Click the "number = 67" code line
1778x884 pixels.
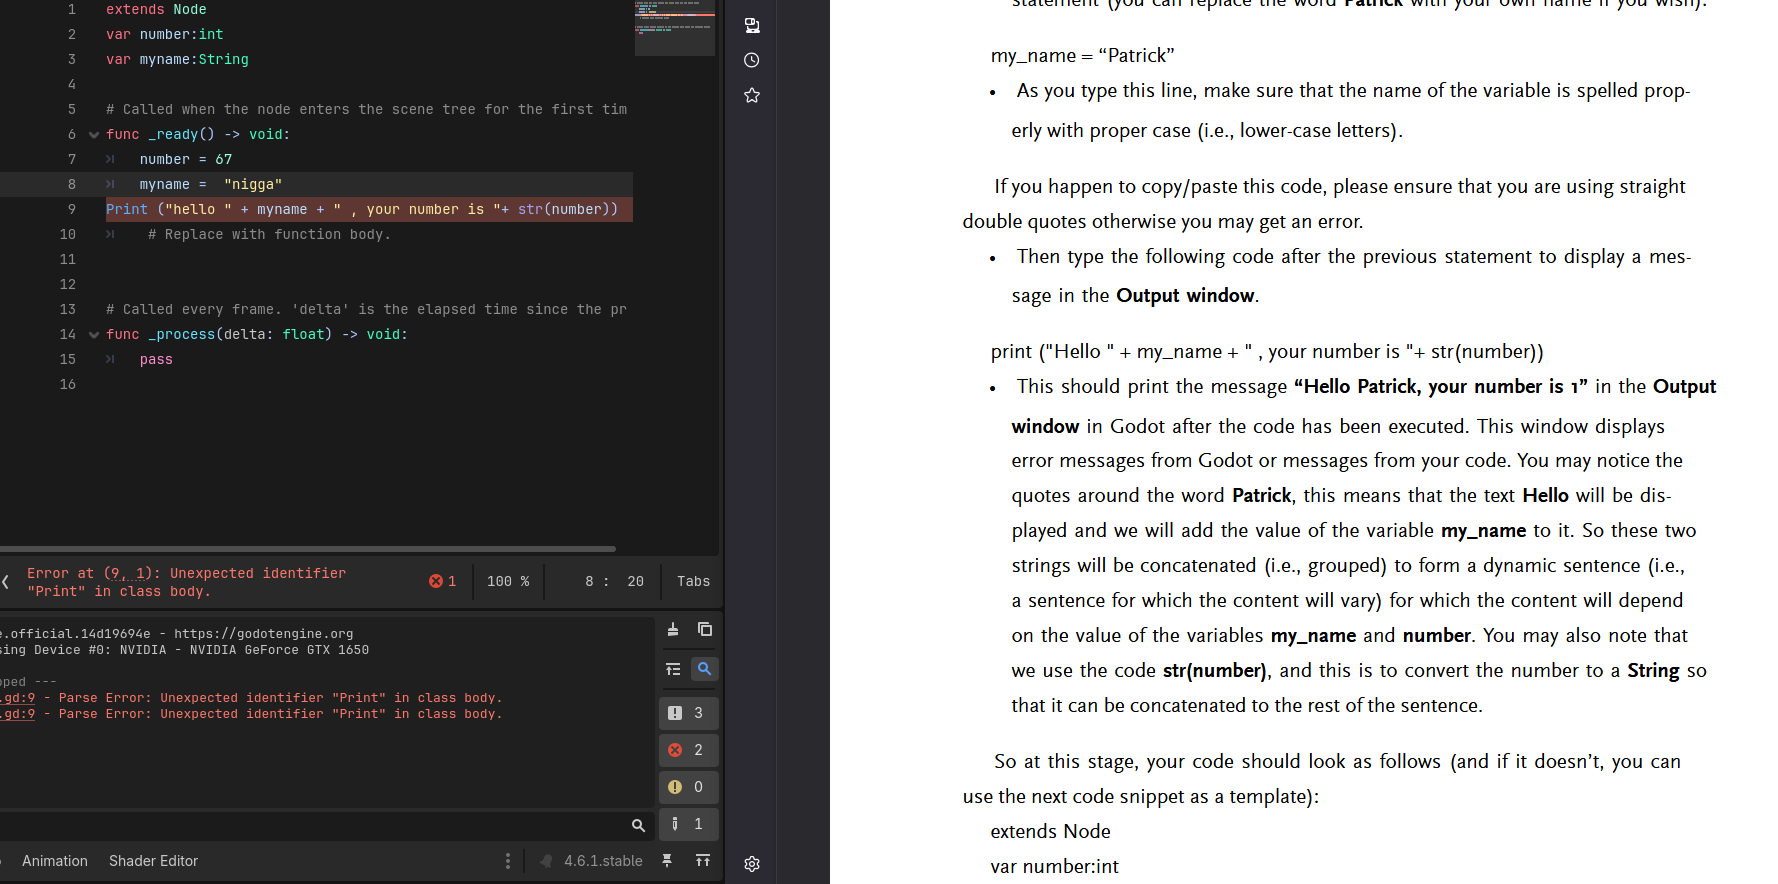click(186, 160)
